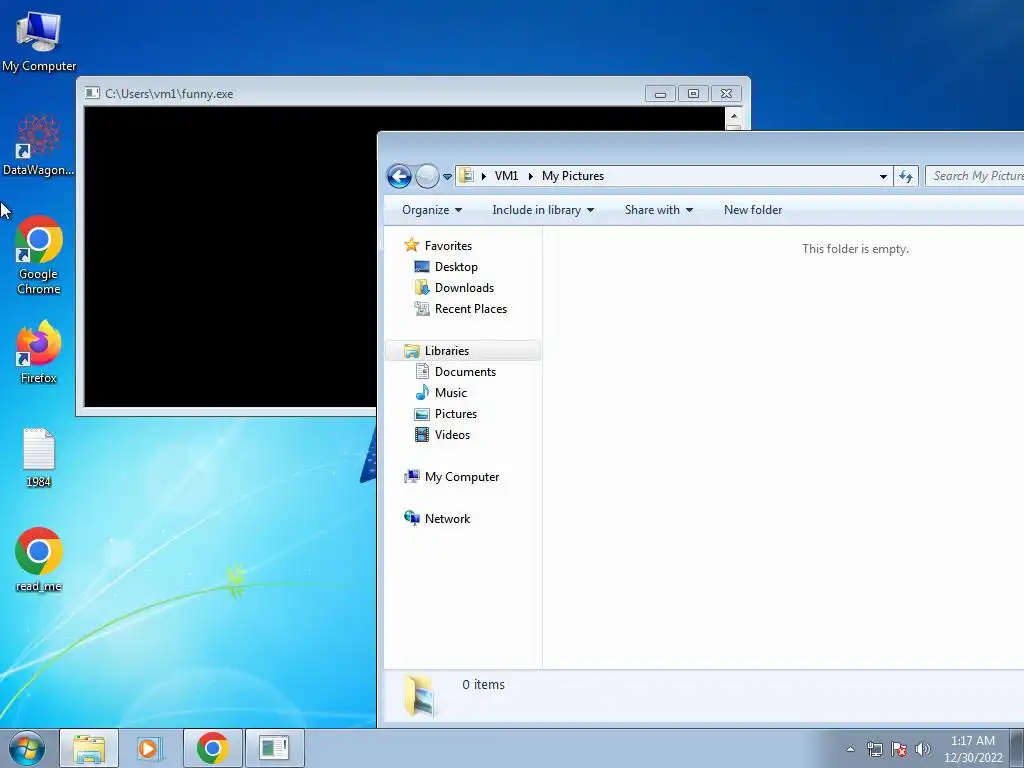1024x768 pixels.
Task: Open Windows Media Player from taskbar
Action: tap(151, 748)
